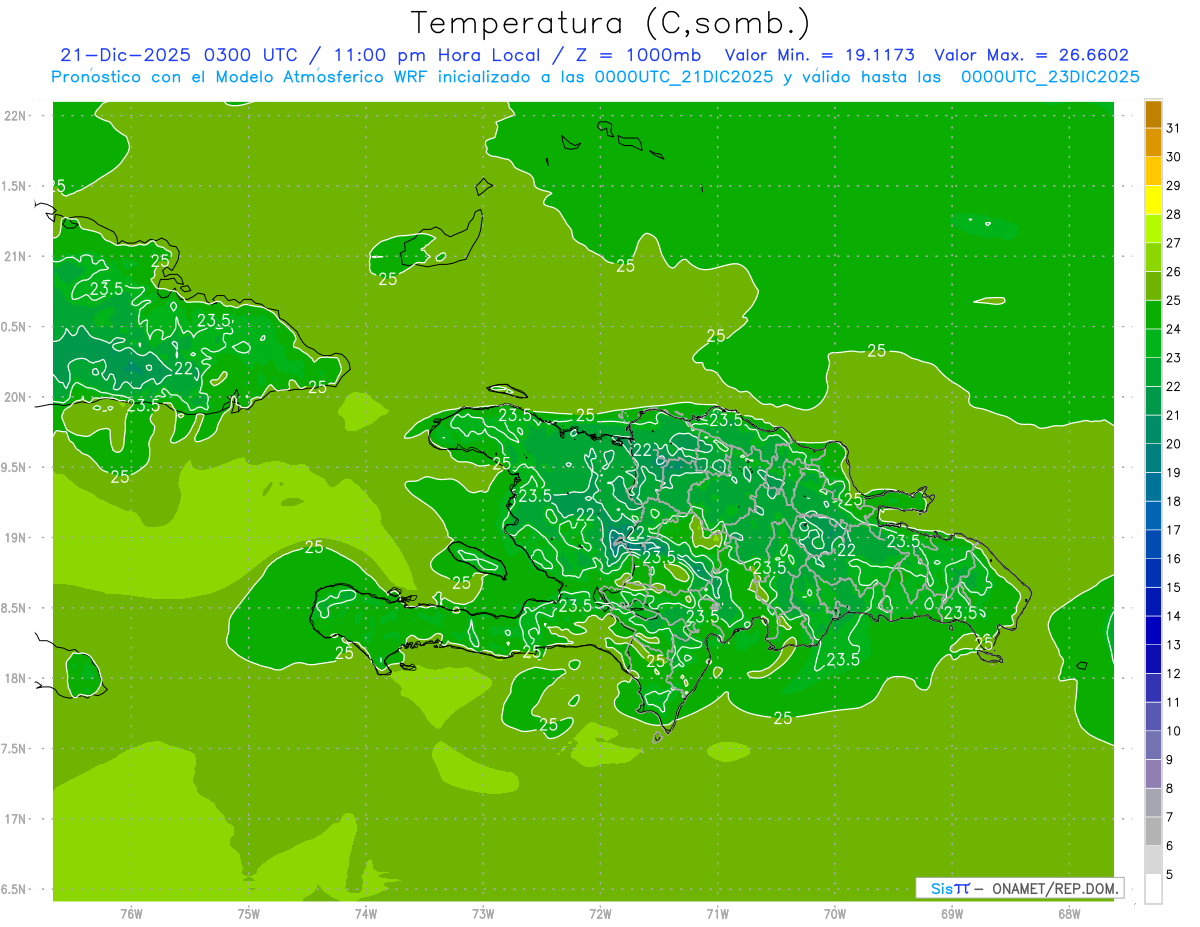Click the 'ONAMET/REP.DOM.' credit box
1200x927 pixels.
click(1020, 888)
